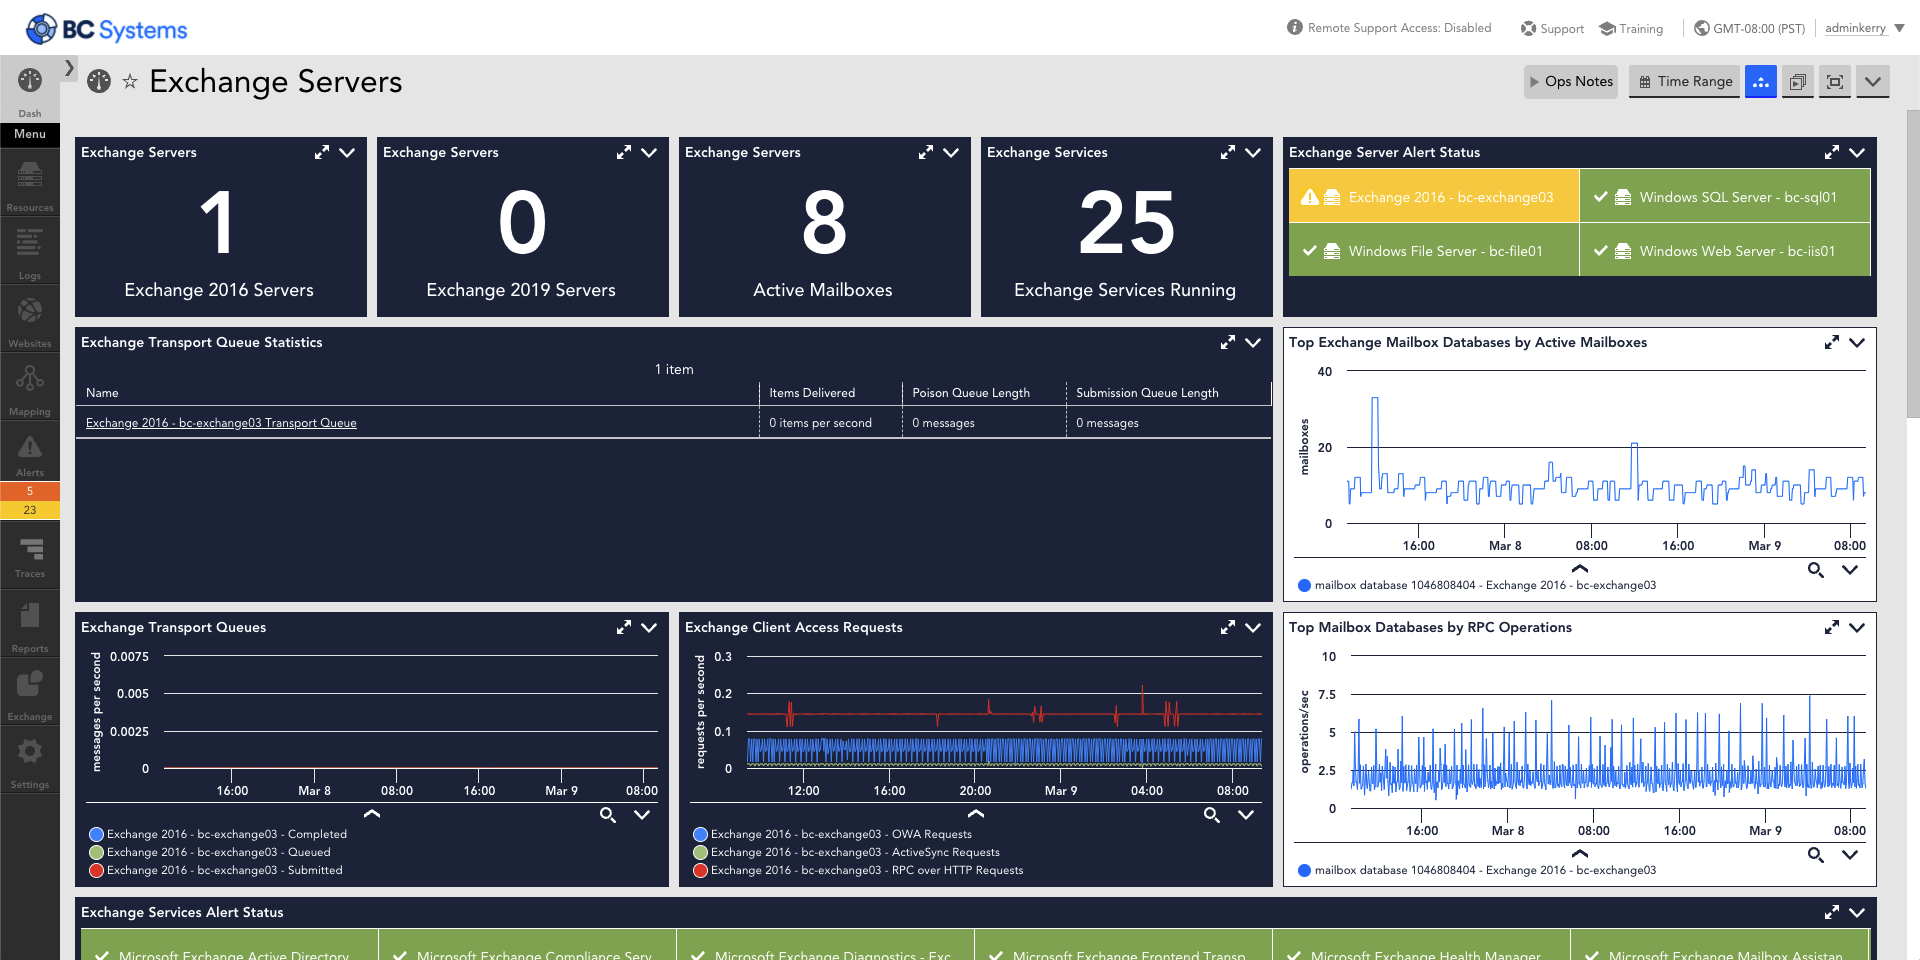1920x960 pixels.
Task: Maximize the Exchange 2016 Servers widget
Action: tap(322, 152)
